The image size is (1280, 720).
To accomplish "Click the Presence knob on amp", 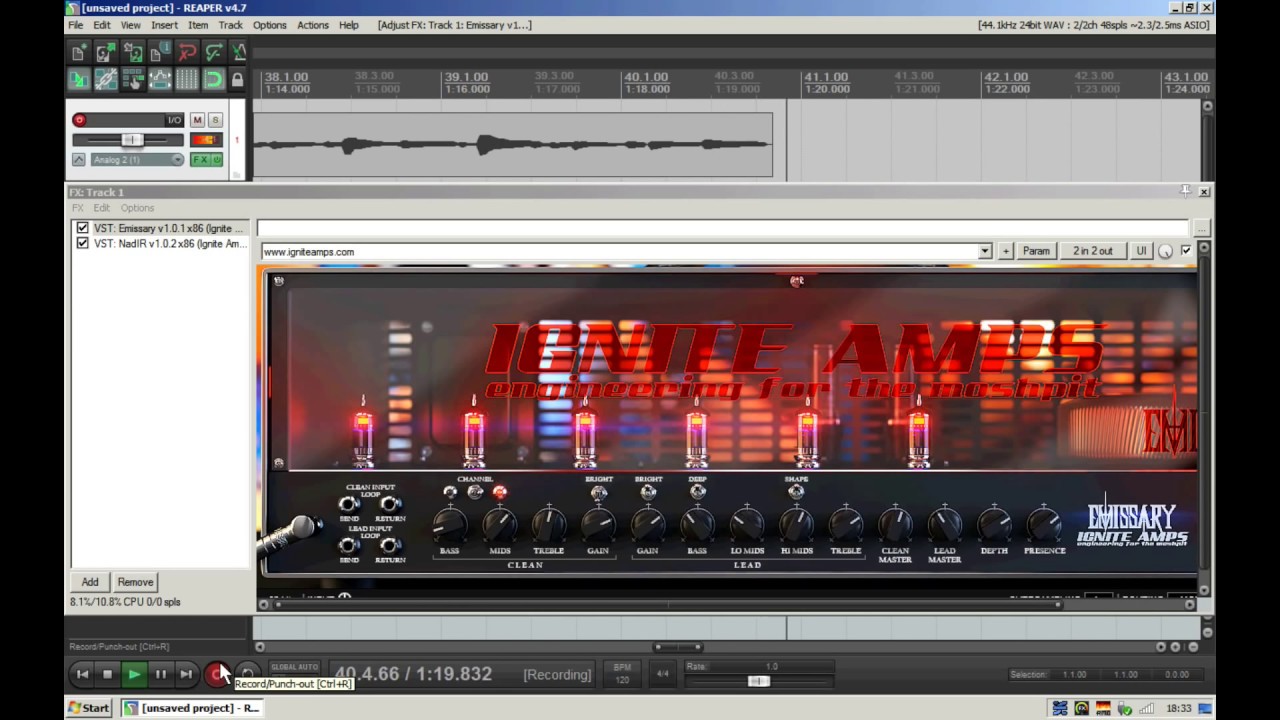I will (x=1044, y=524).
